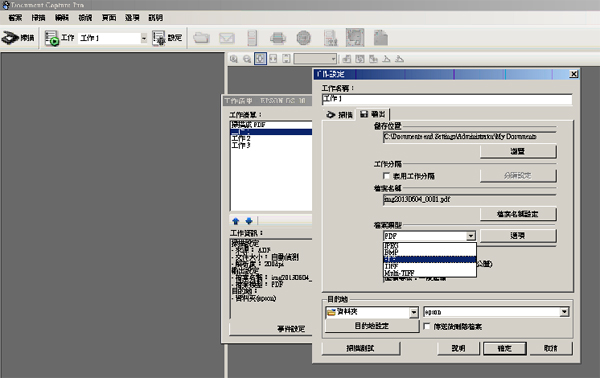The width and height of the screenshot is (600, 378).
Task: Click the fit-width view icon
Action: [x=273, y=59]
